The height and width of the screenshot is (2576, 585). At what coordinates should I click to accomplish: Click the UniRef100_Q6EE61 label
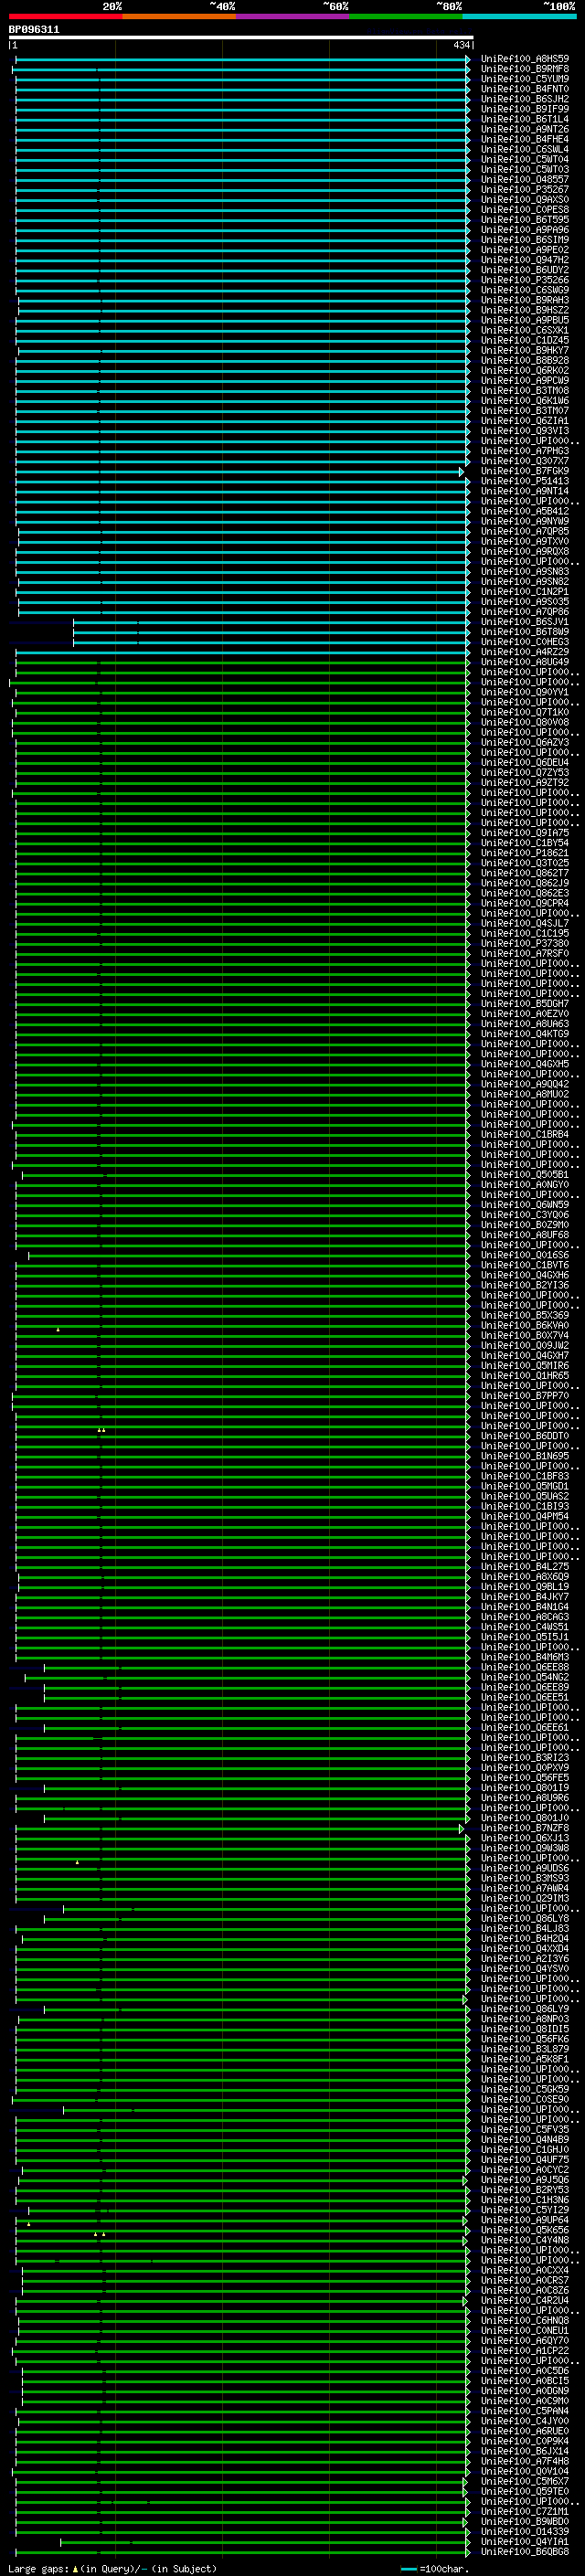point(525,1727)
